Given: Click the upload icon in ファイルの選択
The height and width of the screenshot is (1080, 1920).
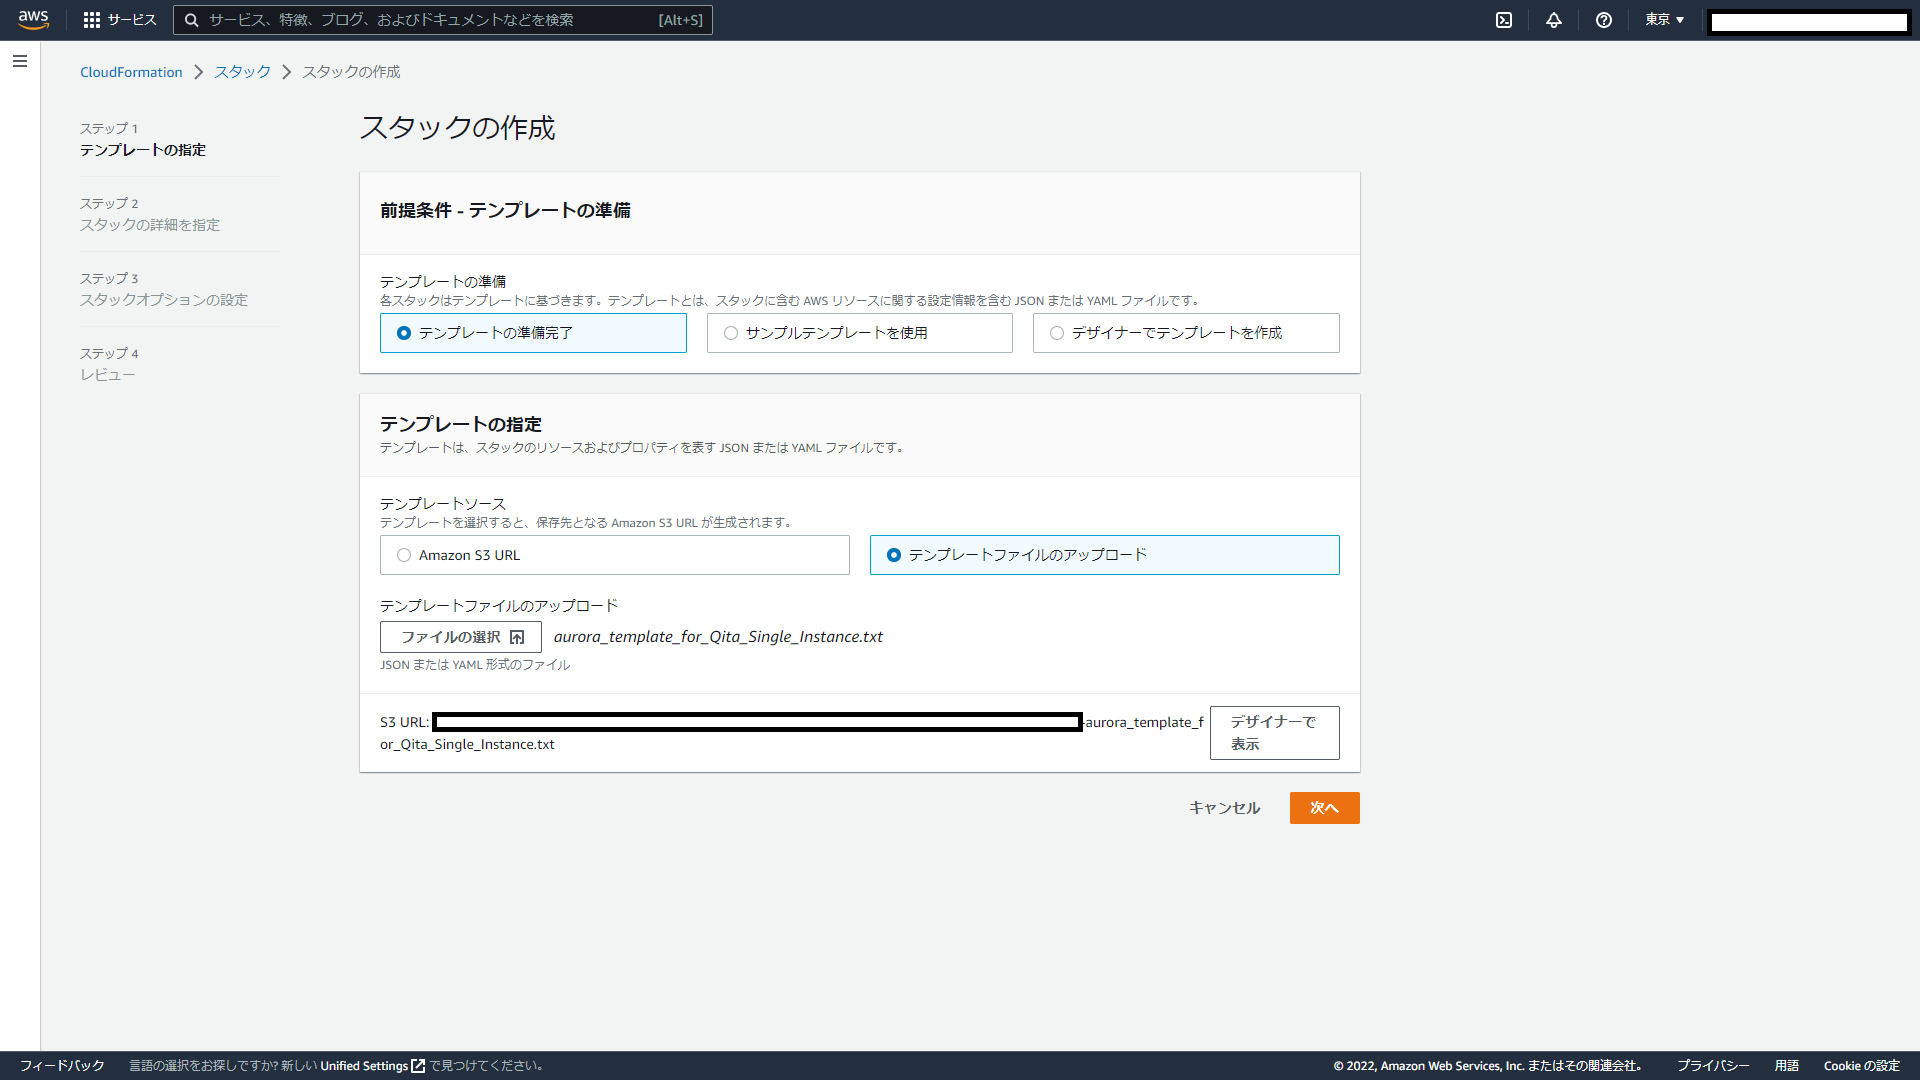Looking at the screenshot, I should [517, 637].
